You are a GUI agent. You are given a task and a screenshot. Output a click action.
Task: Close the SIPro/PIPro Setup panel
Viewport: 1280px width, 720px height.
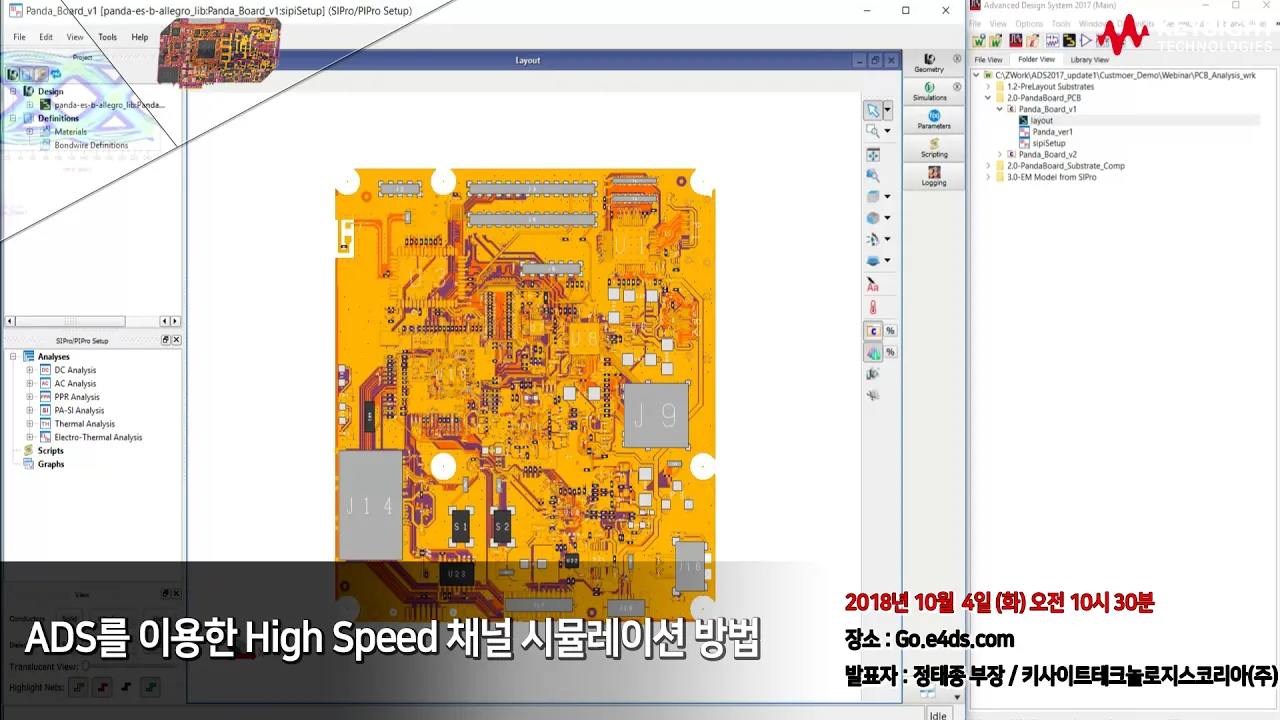click(x=176, y=340)
